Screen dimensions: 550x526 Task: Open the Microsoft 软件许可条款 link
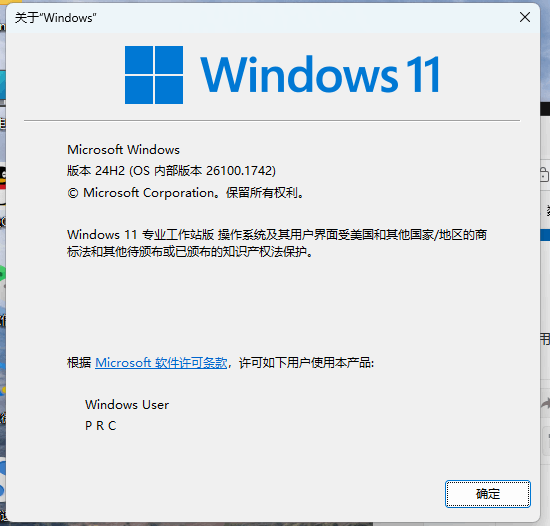tap(161, 363)
